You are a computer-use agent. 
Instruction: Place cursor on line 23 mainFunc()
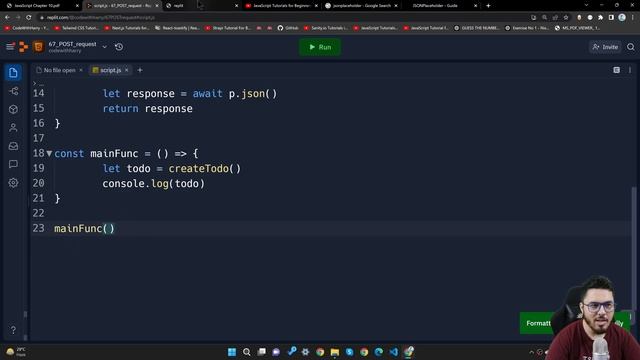84,229
